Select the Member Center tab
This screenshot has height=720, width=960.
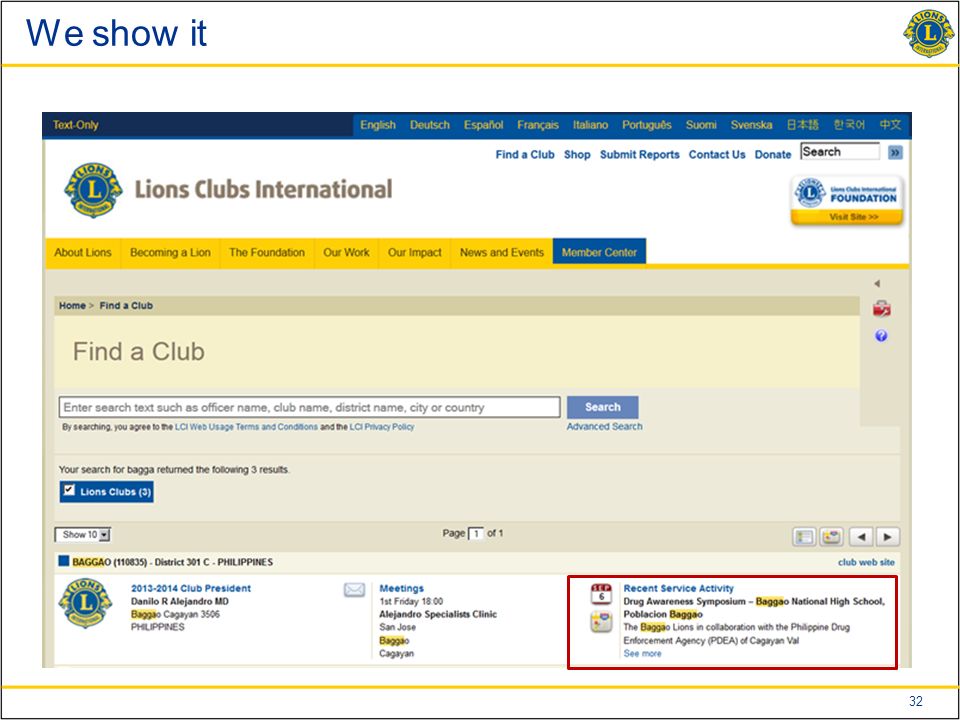point(599,252)
